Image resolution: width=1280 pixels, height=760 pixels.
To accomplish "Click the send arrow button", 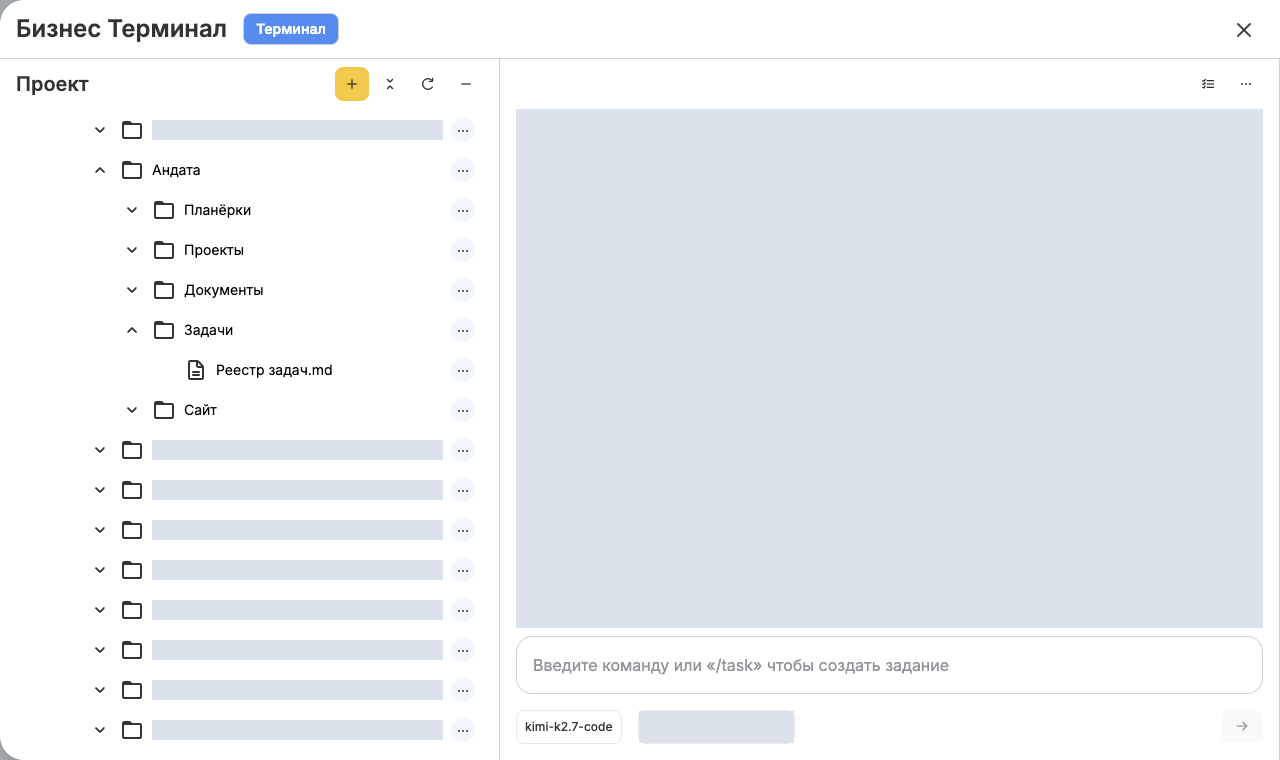I will 1242,726.
